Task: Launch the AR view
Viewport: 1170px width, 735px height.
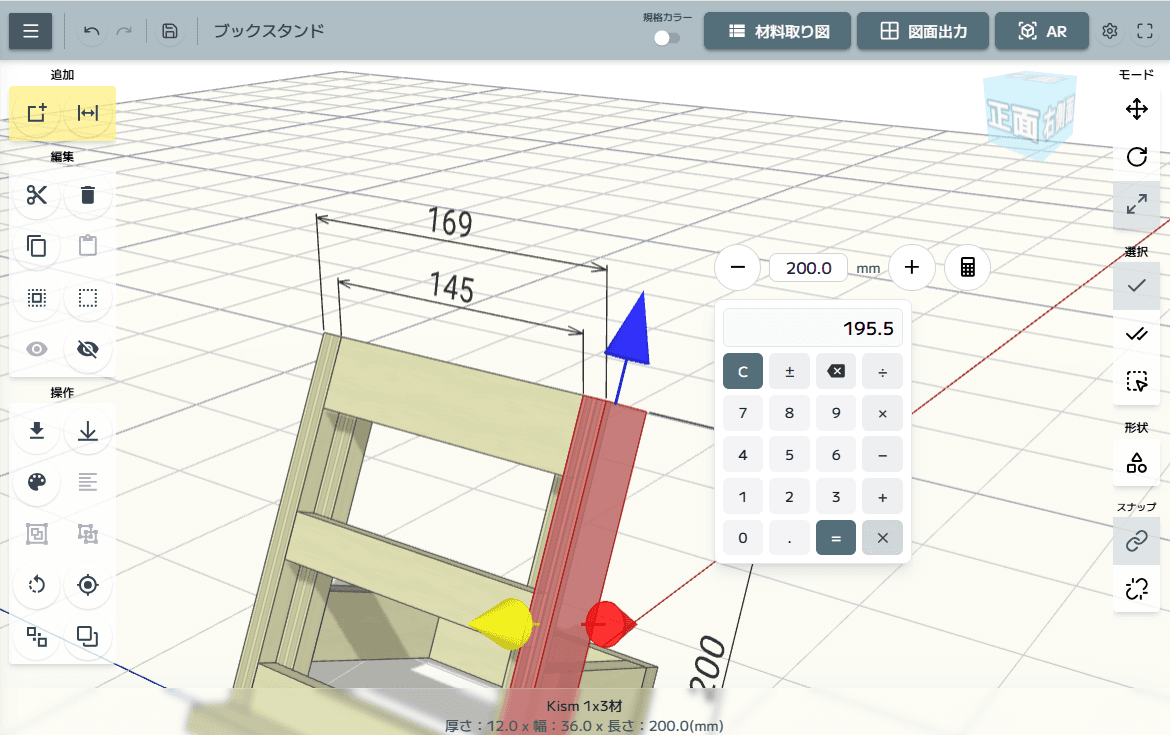Action: pos(1042,31)
